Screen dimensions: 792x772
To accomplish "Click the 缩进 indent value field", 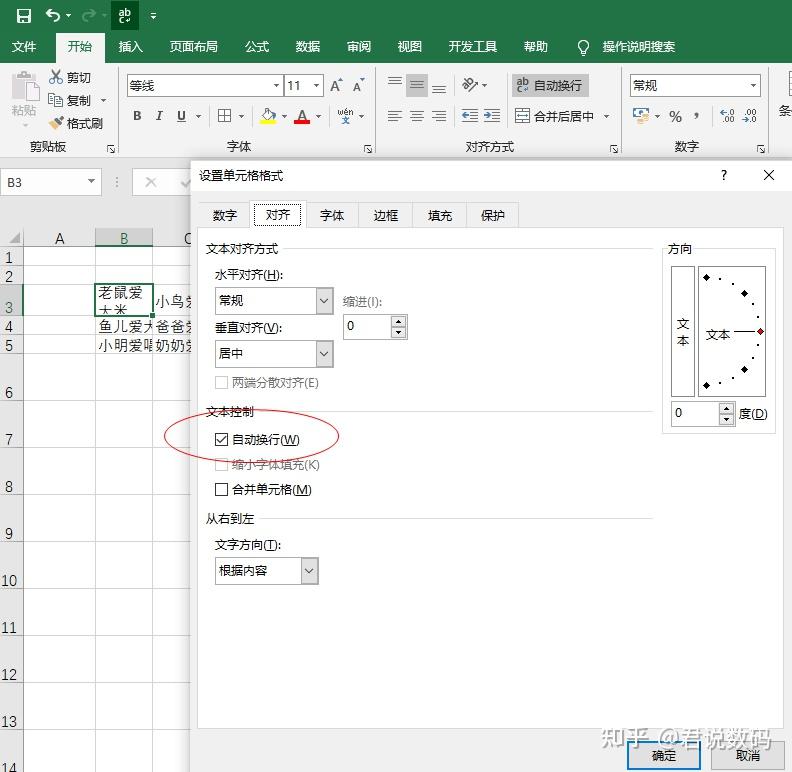I will [x=368, y=326].
